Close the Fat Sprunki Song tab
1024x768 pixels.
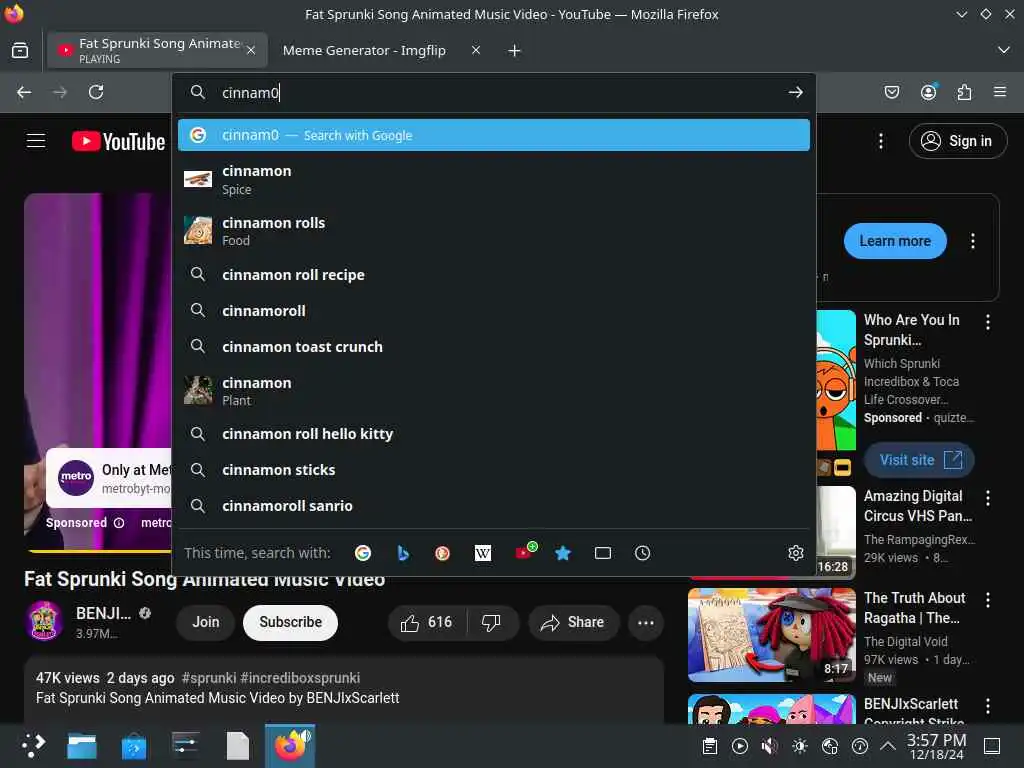pyautogui.click(x=251, y=50)
